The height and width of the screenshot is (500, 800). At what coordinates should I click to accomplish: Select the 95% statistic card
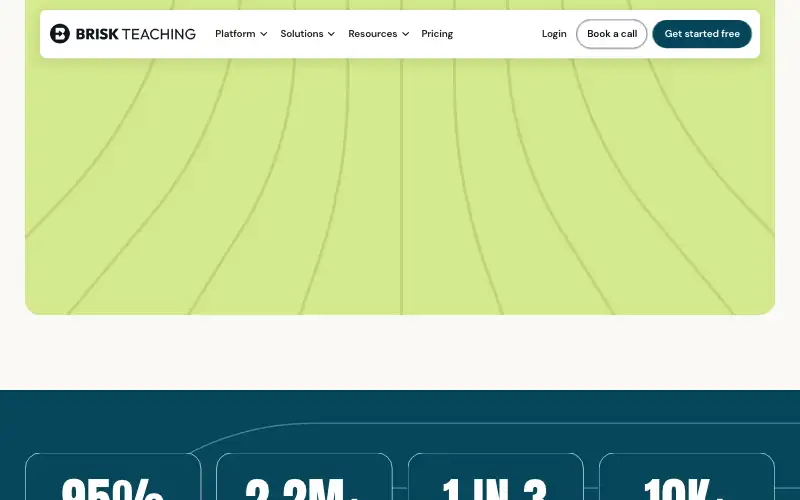click(113, 477)
